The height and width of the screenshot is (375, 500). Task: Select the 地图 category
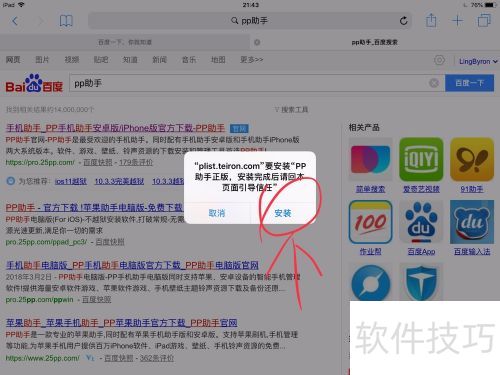pyautogui.click(x=218, y=60)
